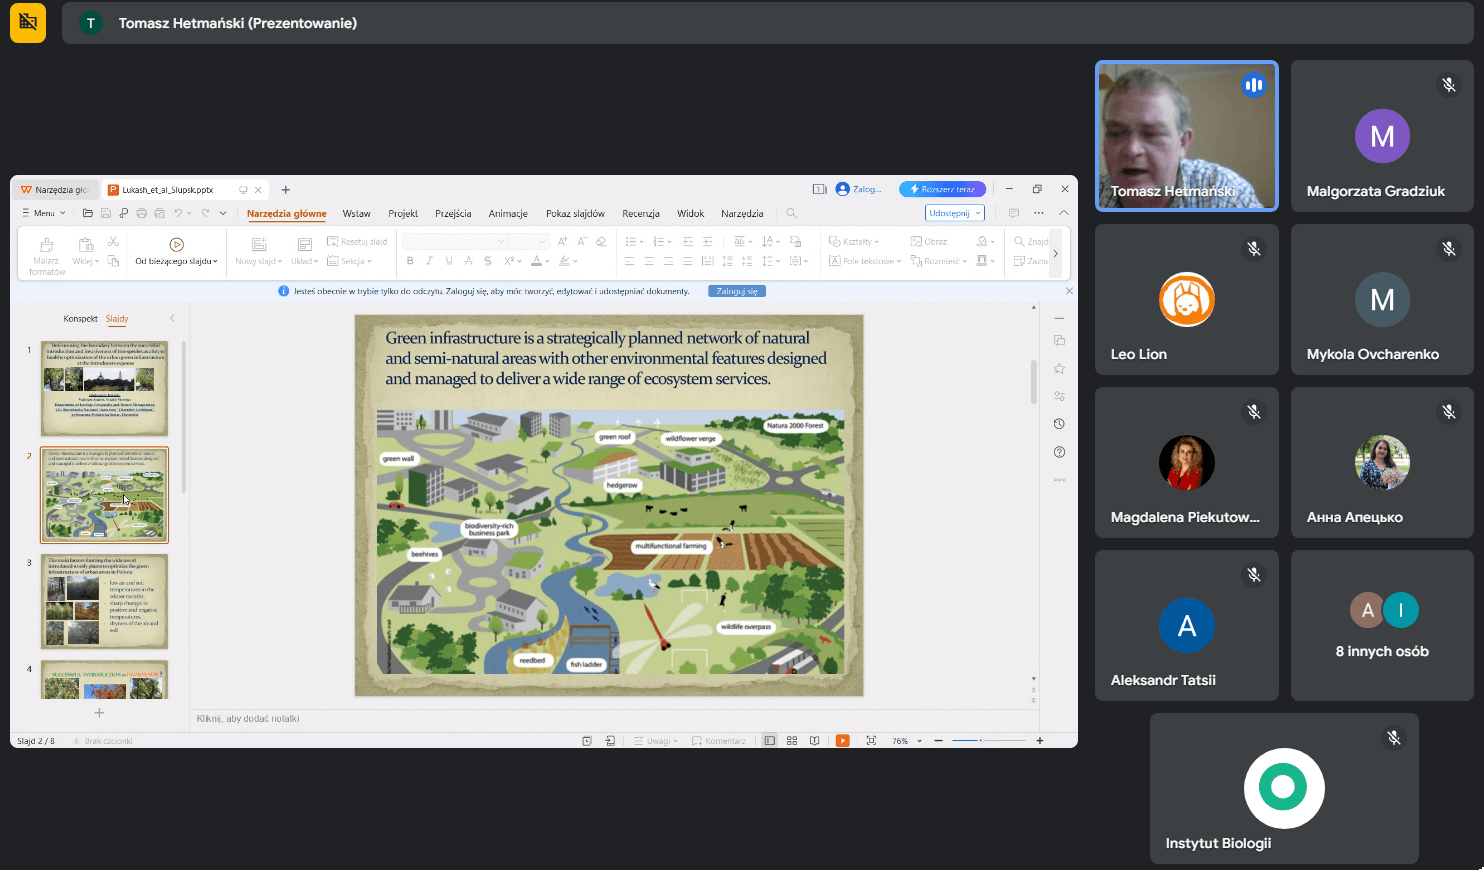Click the status bar zoom slider
The width and height of the screenshot is (1484, 870).
[988, 741]
